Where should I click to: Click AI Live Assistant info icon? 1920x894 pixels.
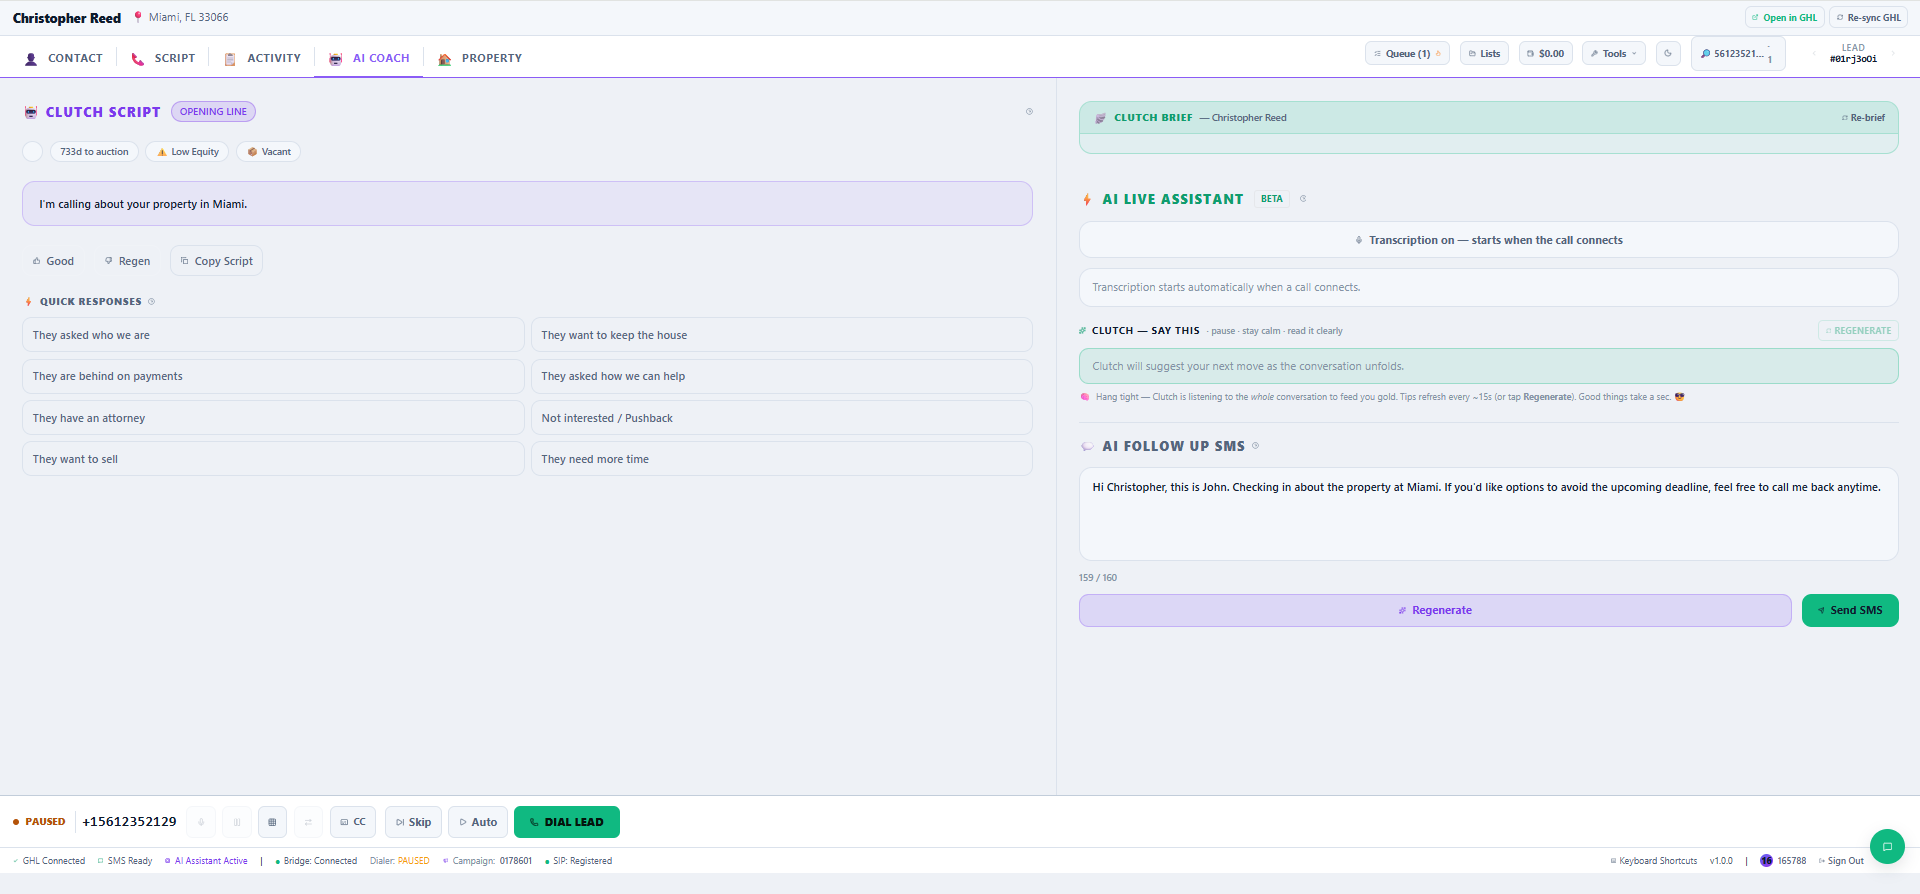(1303, 199)
